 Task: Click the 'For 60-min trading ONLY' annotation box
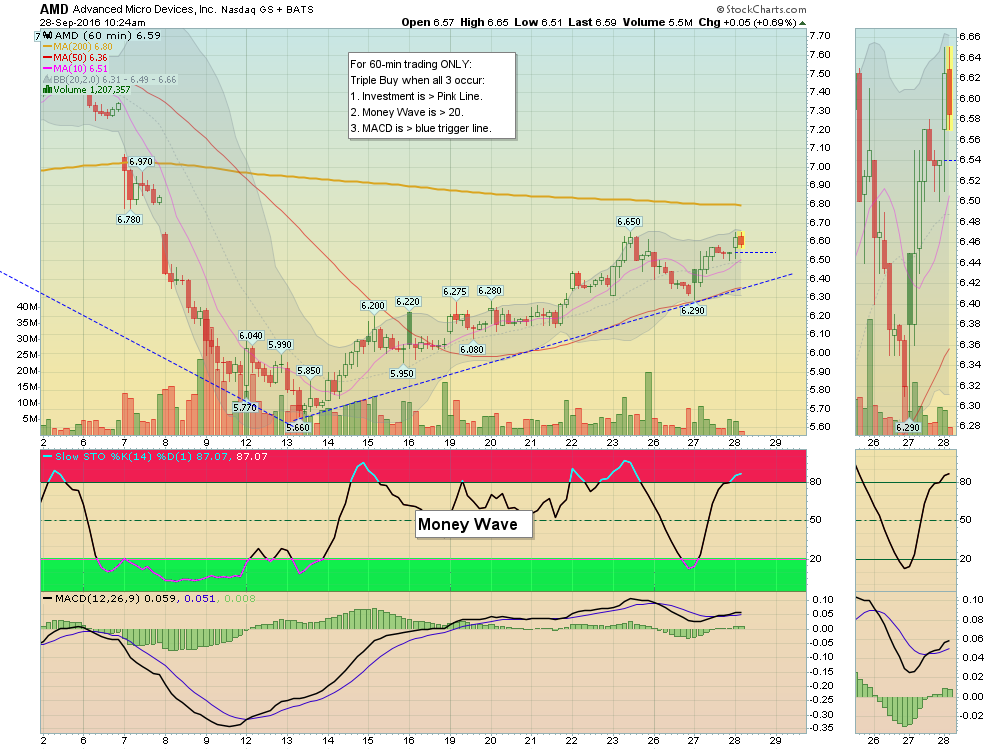(x=432, y=96)
